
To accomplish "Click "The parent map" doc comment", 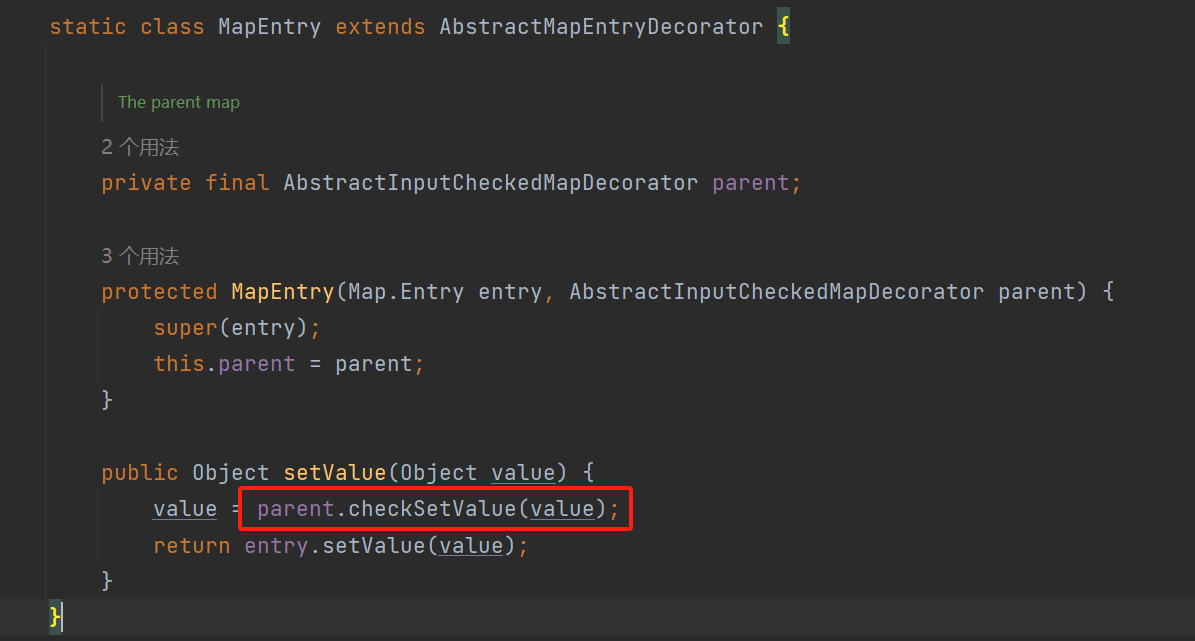I will point(179,102).
